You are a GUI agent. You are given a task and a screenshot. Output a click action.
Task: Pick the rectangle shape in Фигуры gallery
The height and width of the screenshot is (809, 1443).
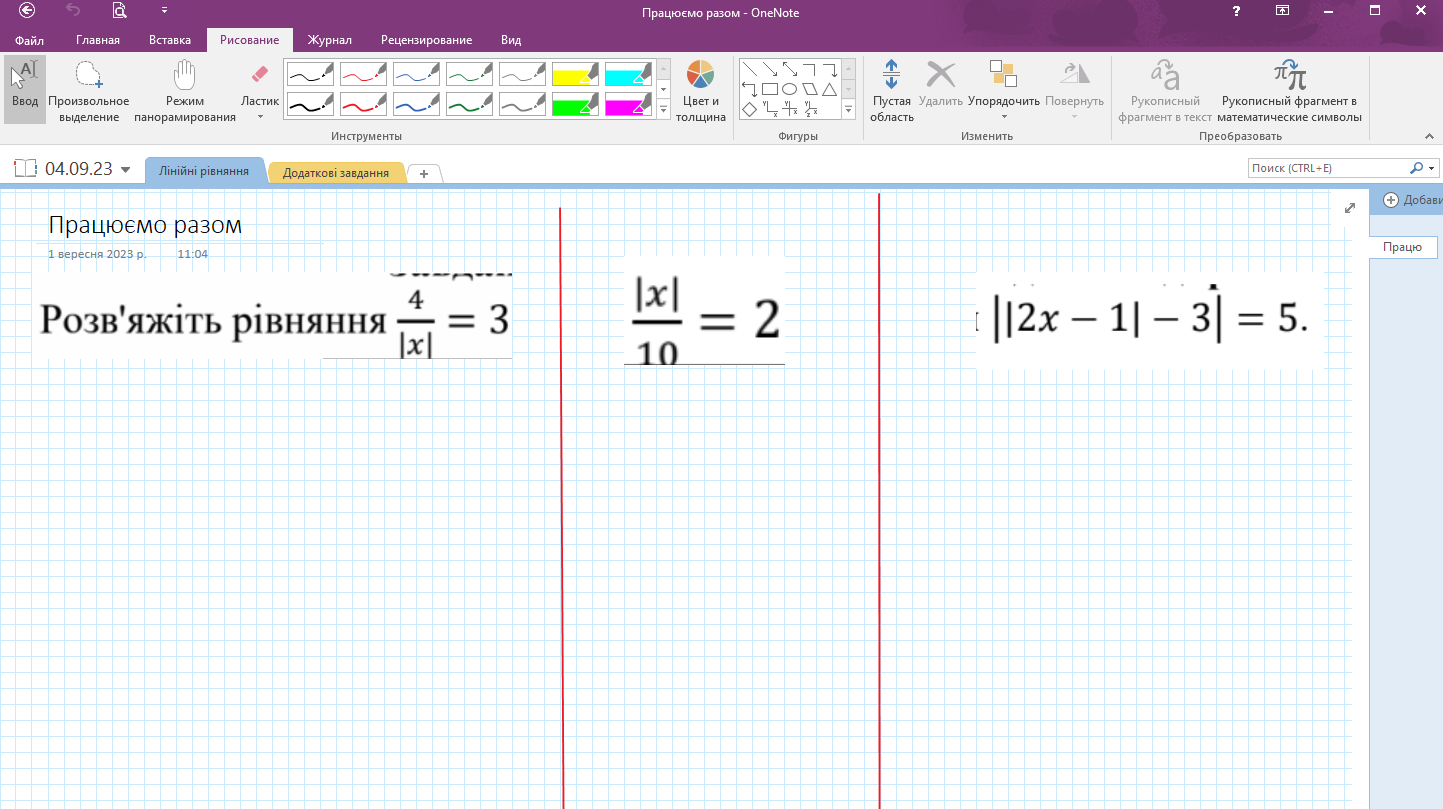(769, 89)
